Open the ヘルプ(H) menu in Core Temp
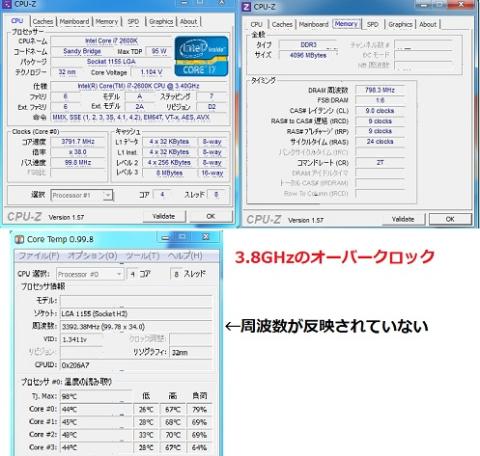Screen dimensions: 480x456 click(185, 256)
